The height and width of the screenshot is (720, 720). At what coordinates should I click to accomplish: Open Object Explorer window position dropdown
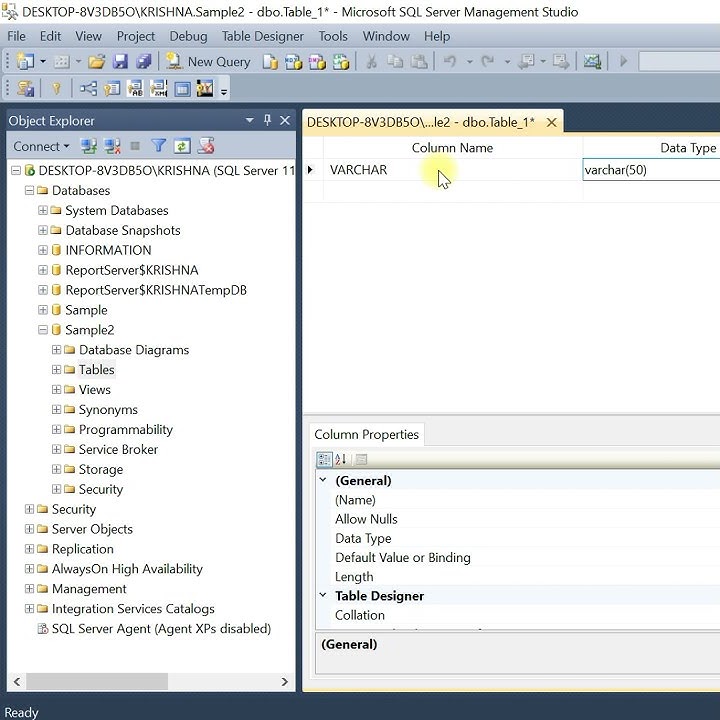249,120
